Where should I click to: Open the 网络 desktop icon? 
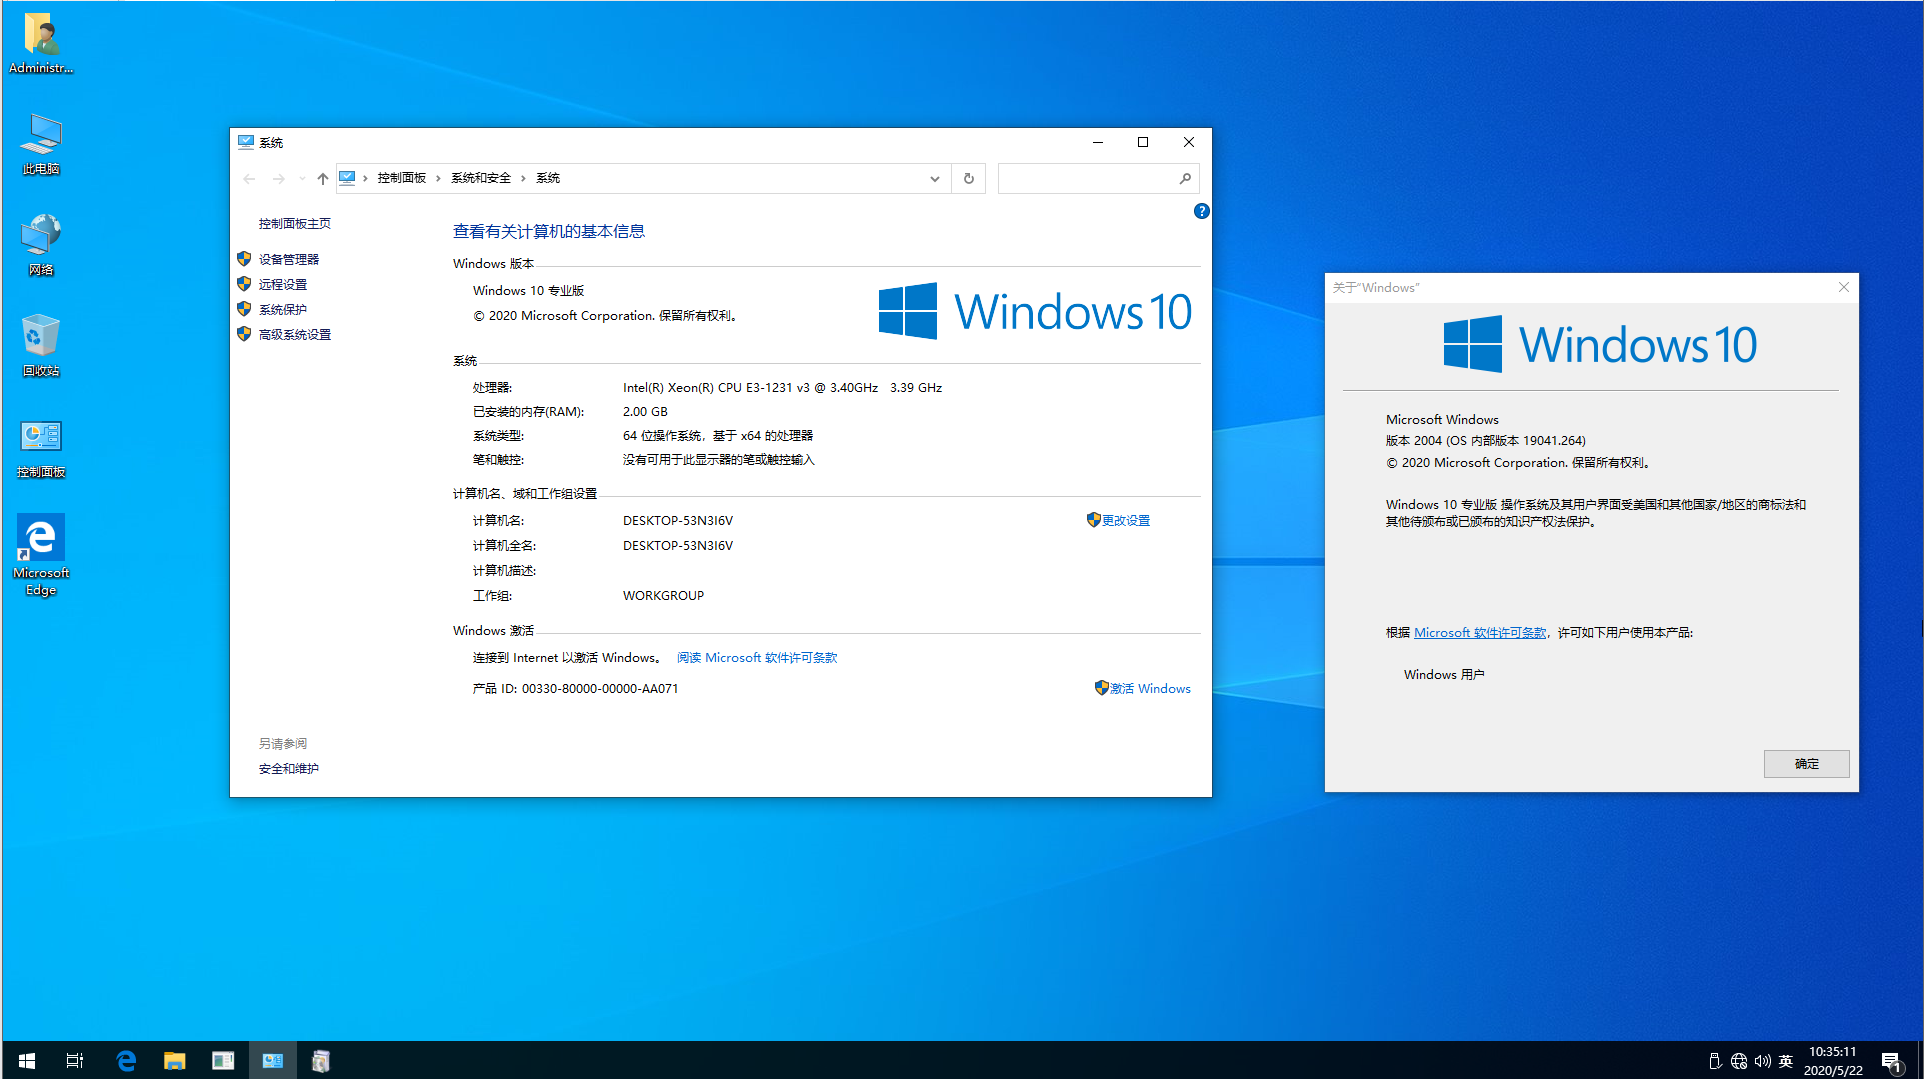pos(41,245)
